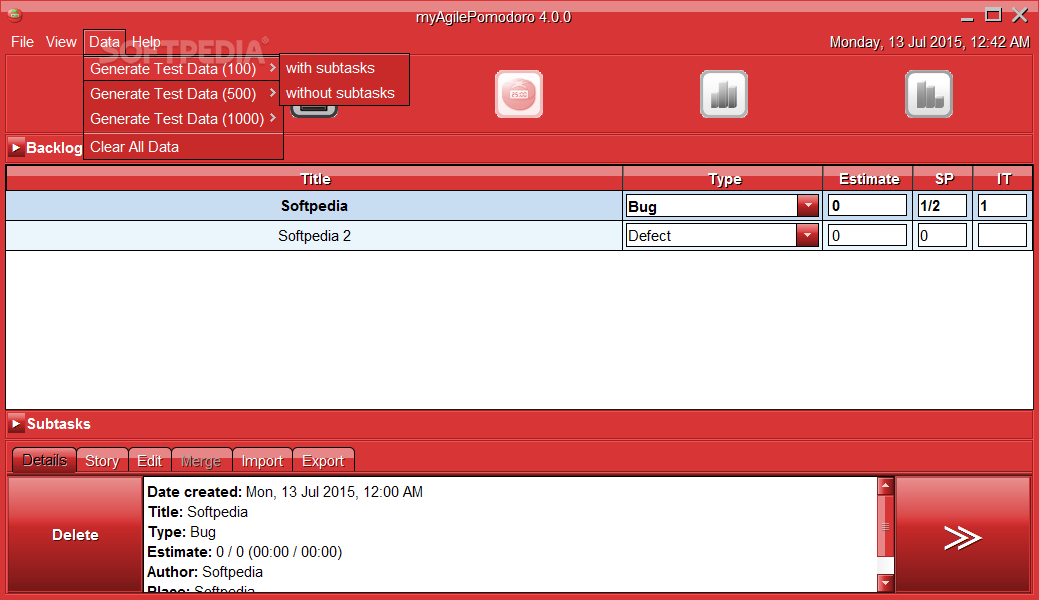This screenshot has width=1039, height=600.
Task: Click the Delete button
Action: tap(75, 534)
